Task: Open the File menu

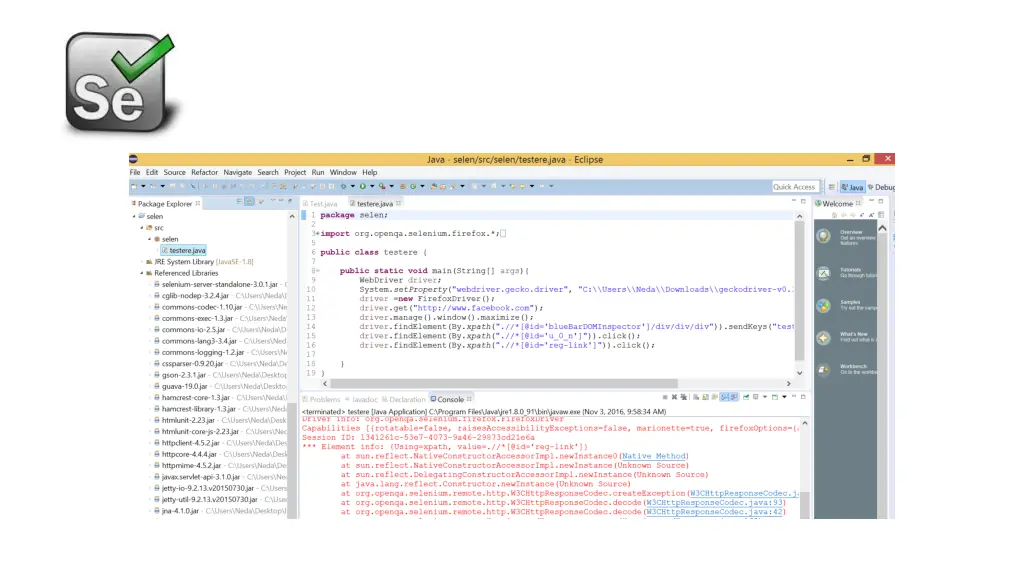Action: pyautogui.click(x=135, y=172)
